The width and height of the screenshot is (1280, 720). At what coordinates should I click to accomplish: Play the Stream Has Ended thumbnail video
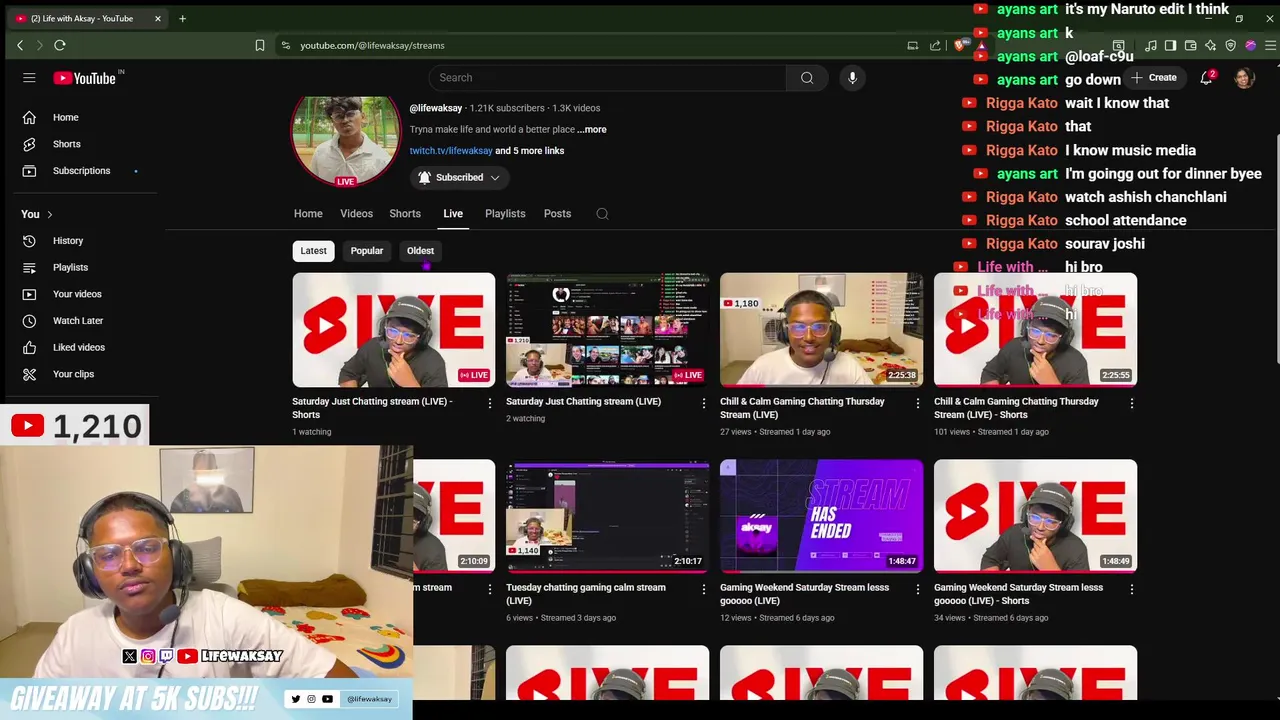[x=821, y=516]
